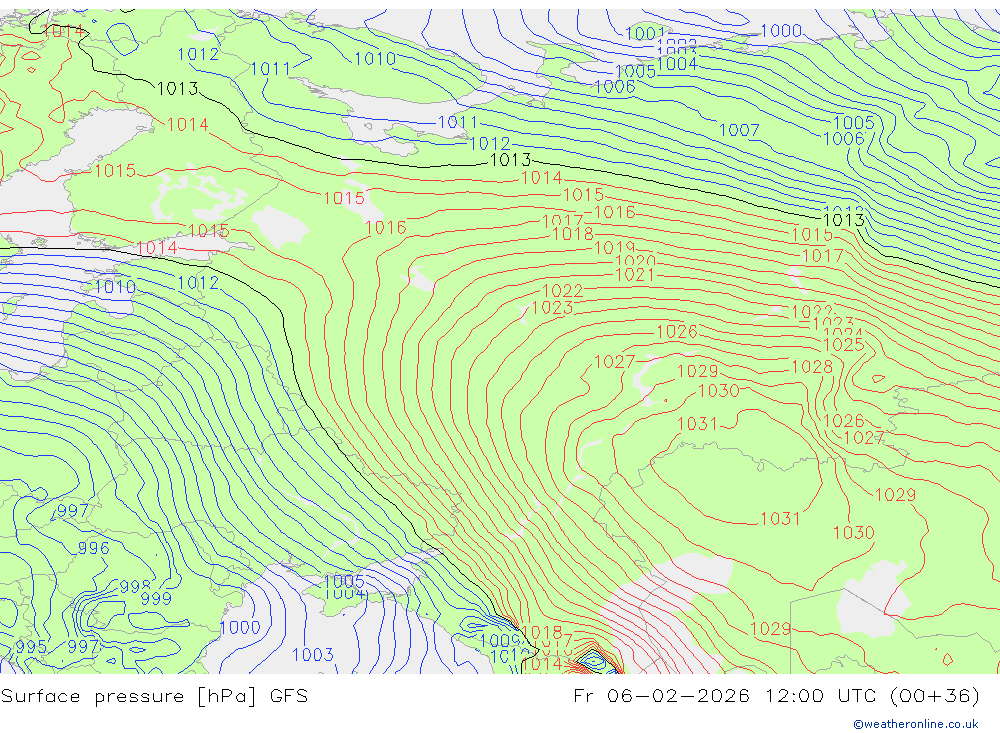Select the red 1021 isobar label
Viewport: 1000px width, 733px height.
(635, 274)
